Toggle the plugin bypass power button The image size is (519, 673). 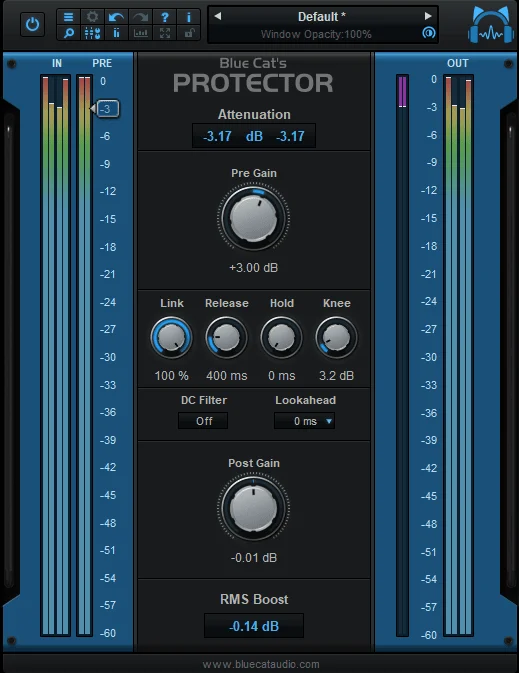click(32, 24)
